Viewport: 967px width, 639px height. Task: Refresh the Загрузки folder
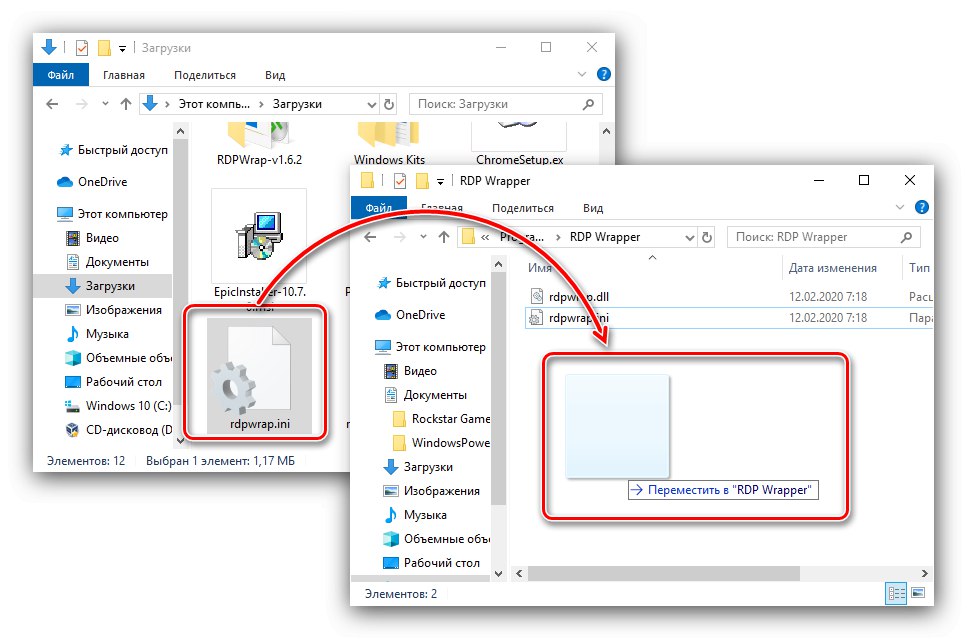tap(389, 105)
